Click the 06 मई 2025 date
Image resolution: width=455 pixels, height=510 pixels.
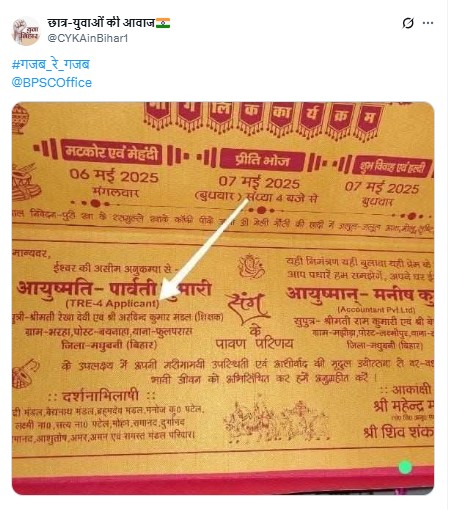(114, 175)
